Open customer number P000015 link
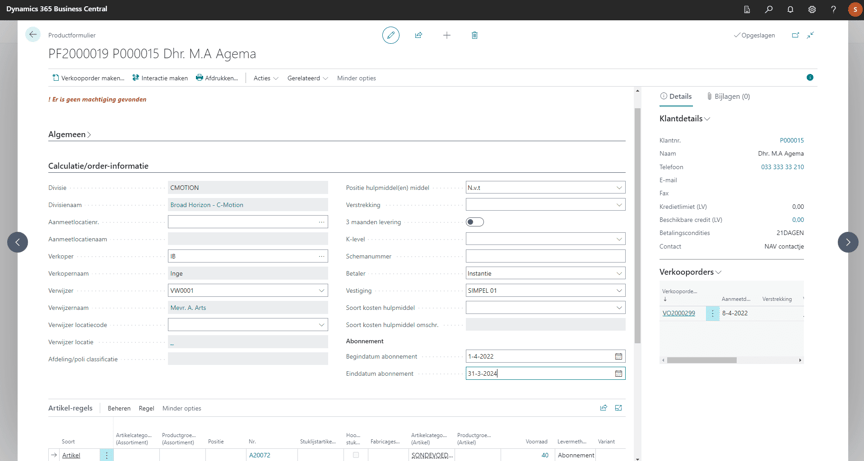864x461 pixels. click(791, 140)
